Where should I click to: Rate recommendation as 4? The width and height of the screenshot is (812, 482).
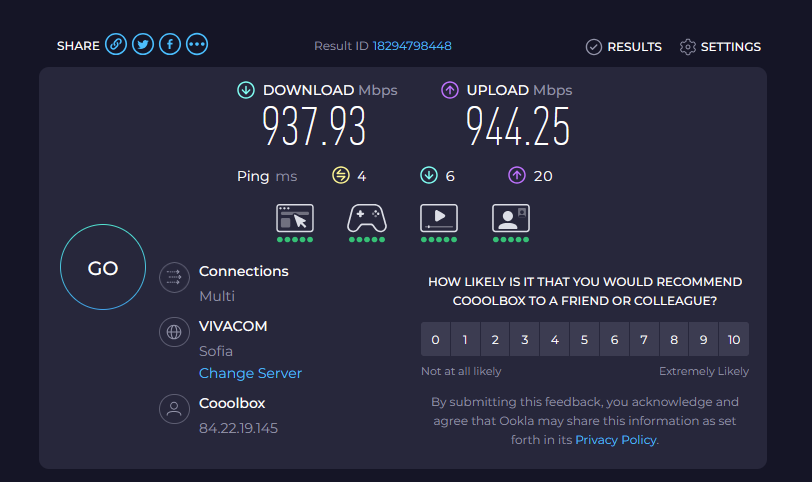tap(555, 339)
